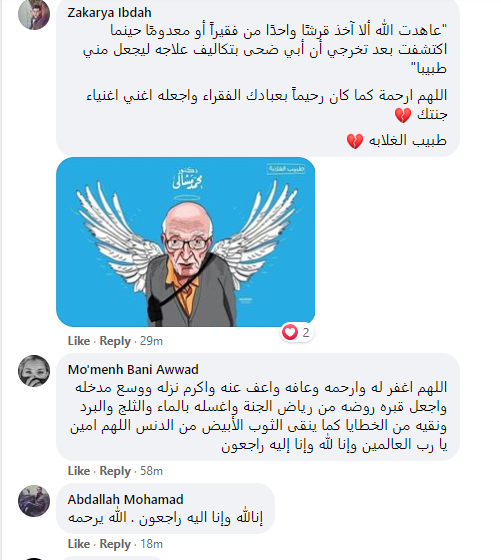Like Mo'menh Bani Awwad's comment
This screenshot has height=560, width=501.
(79, 471)
